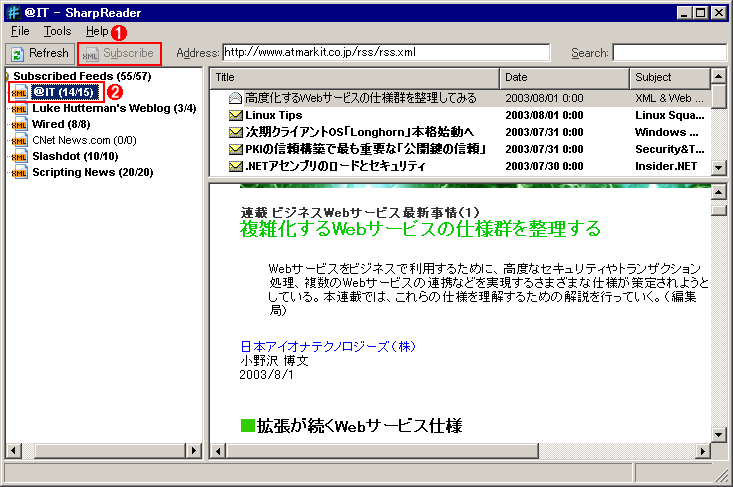
Task: Select the Scripting News (20/20) feed
Action: (x=93, y=172)
